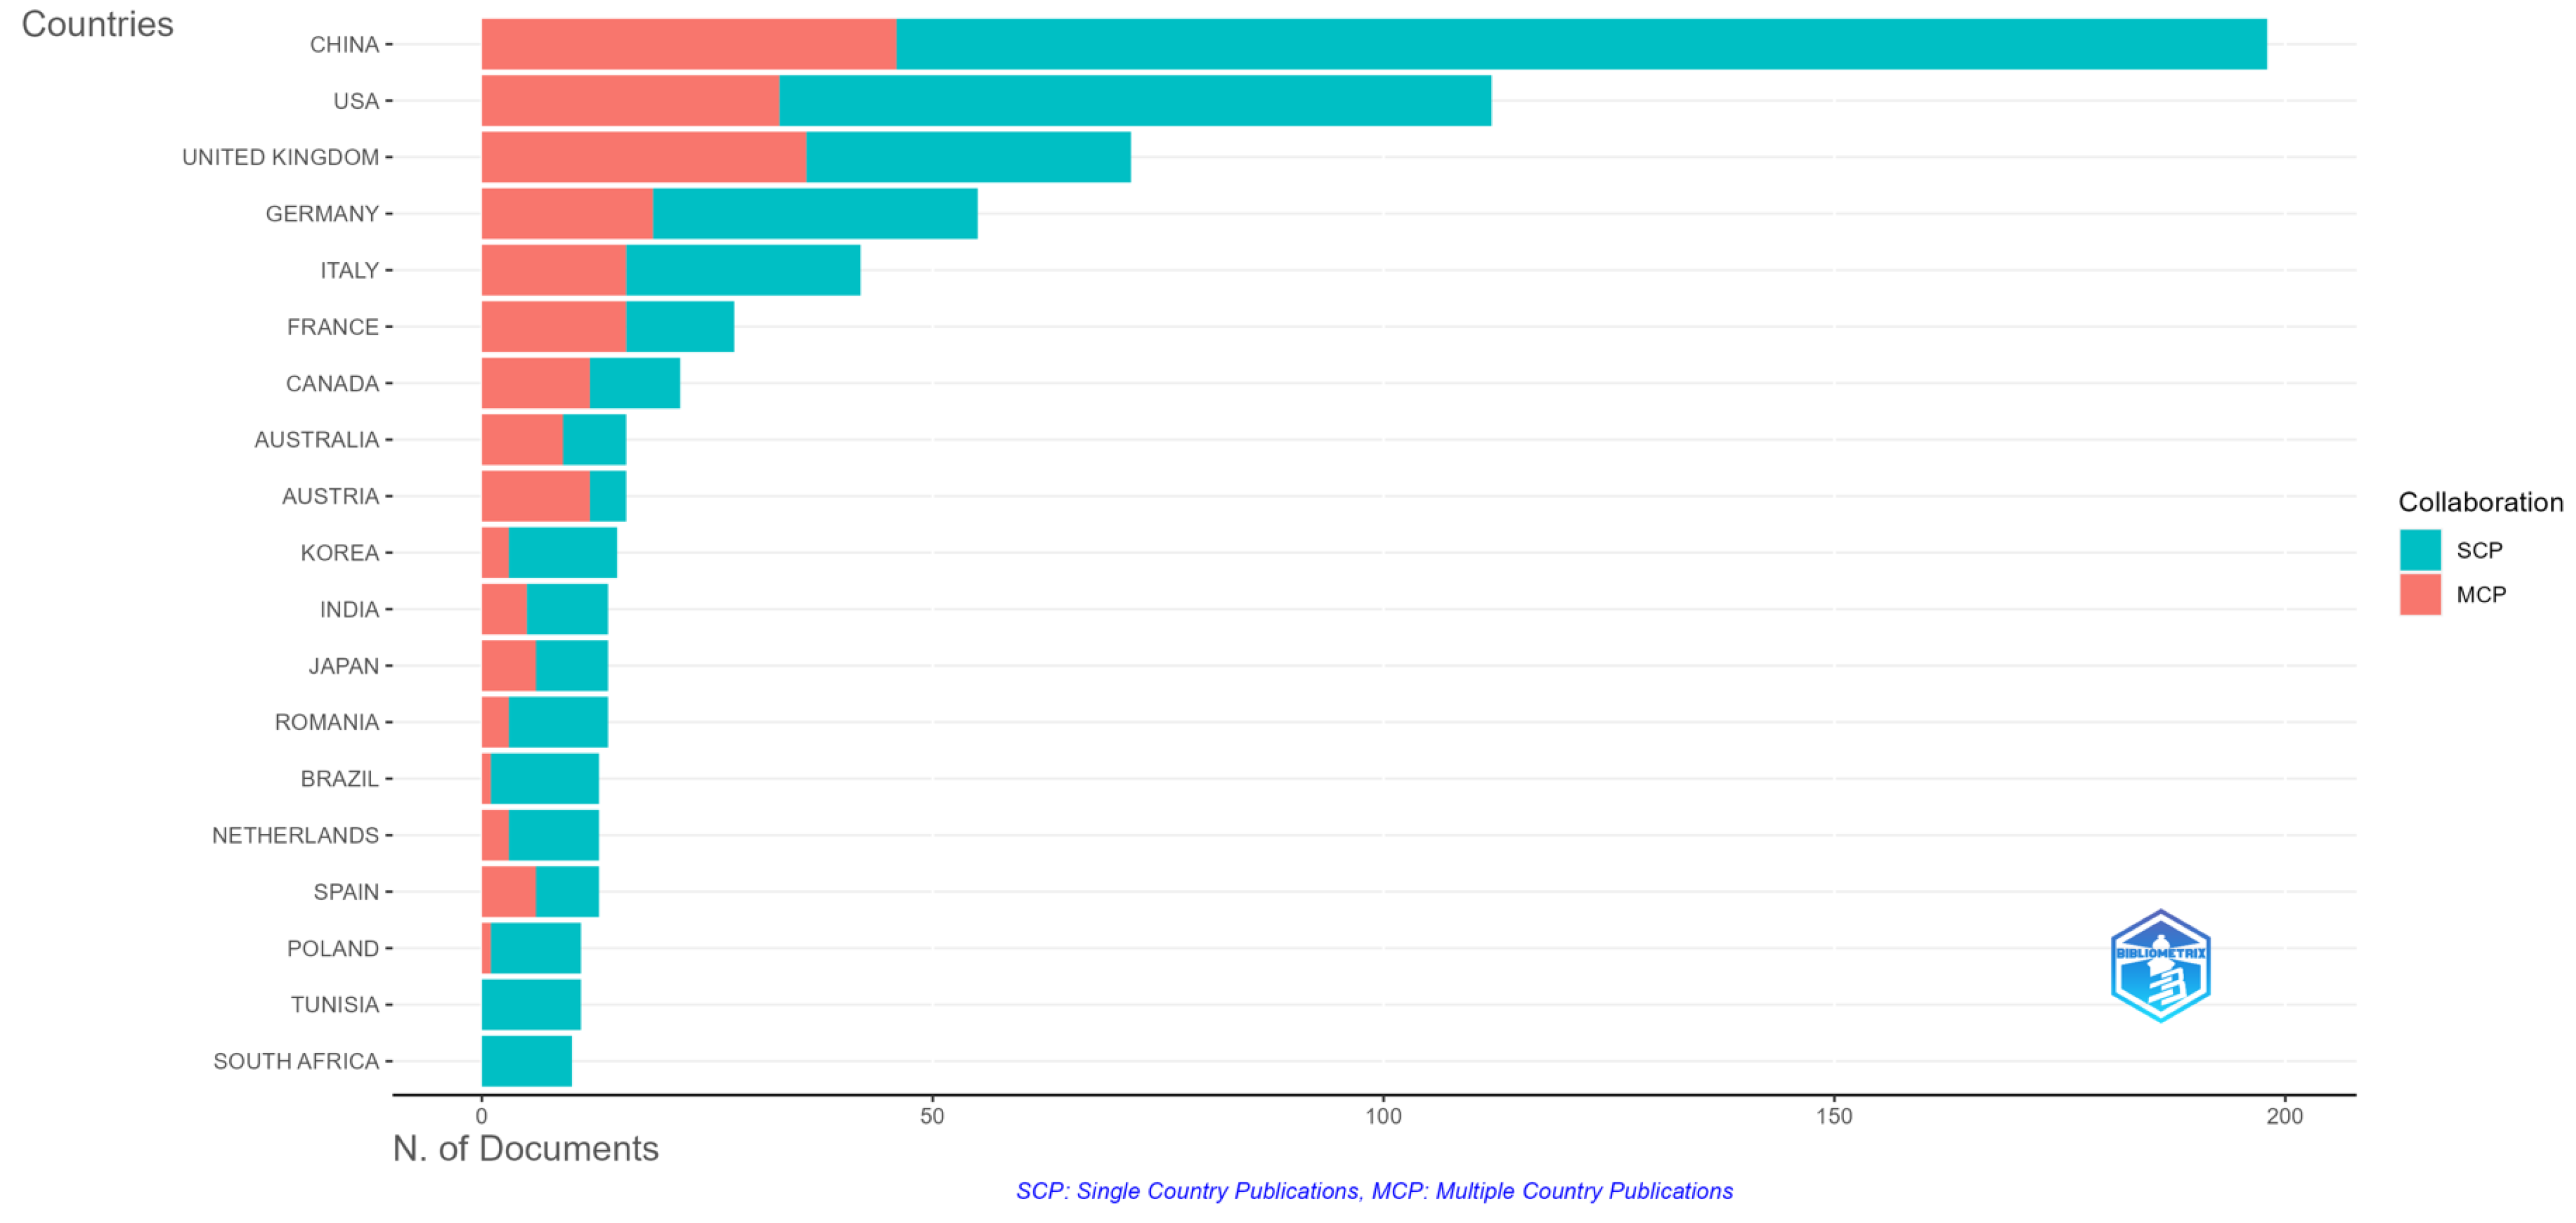Click Germany's teal SCP bar segment

click(815, 214)
